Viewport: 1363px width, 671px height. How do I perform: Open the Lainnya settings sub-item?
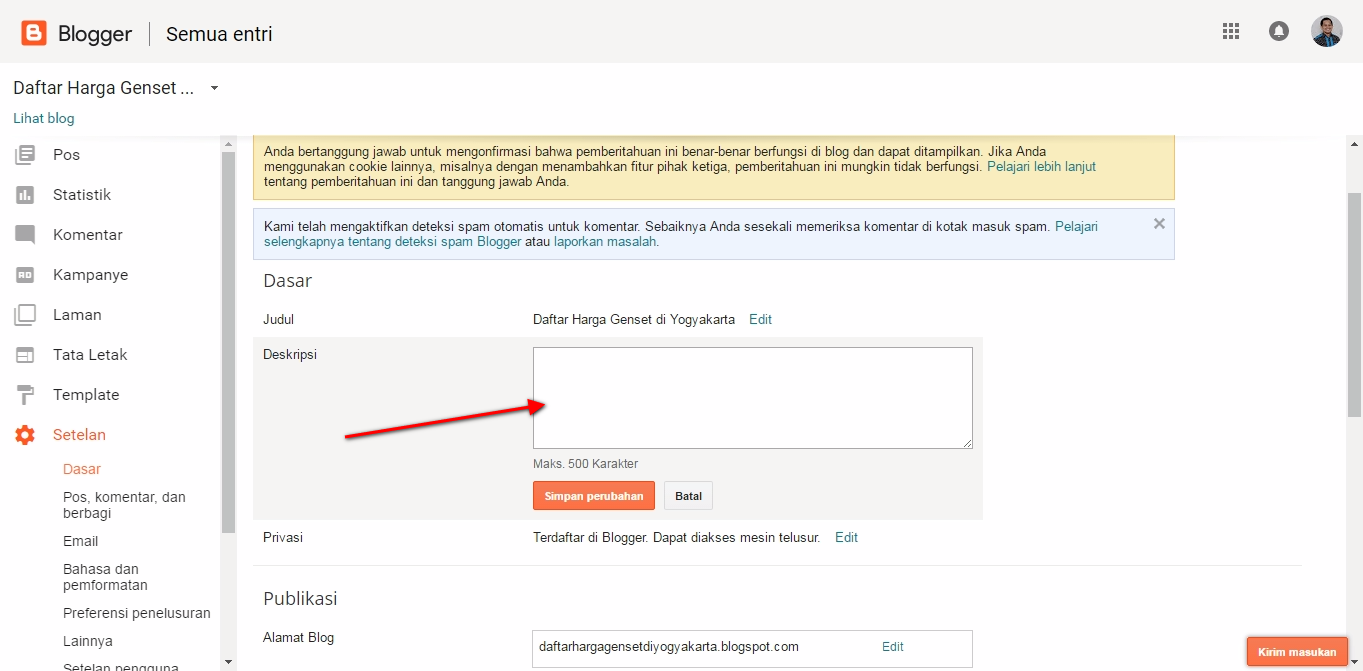pyautogui.click(x=88, y=641)
